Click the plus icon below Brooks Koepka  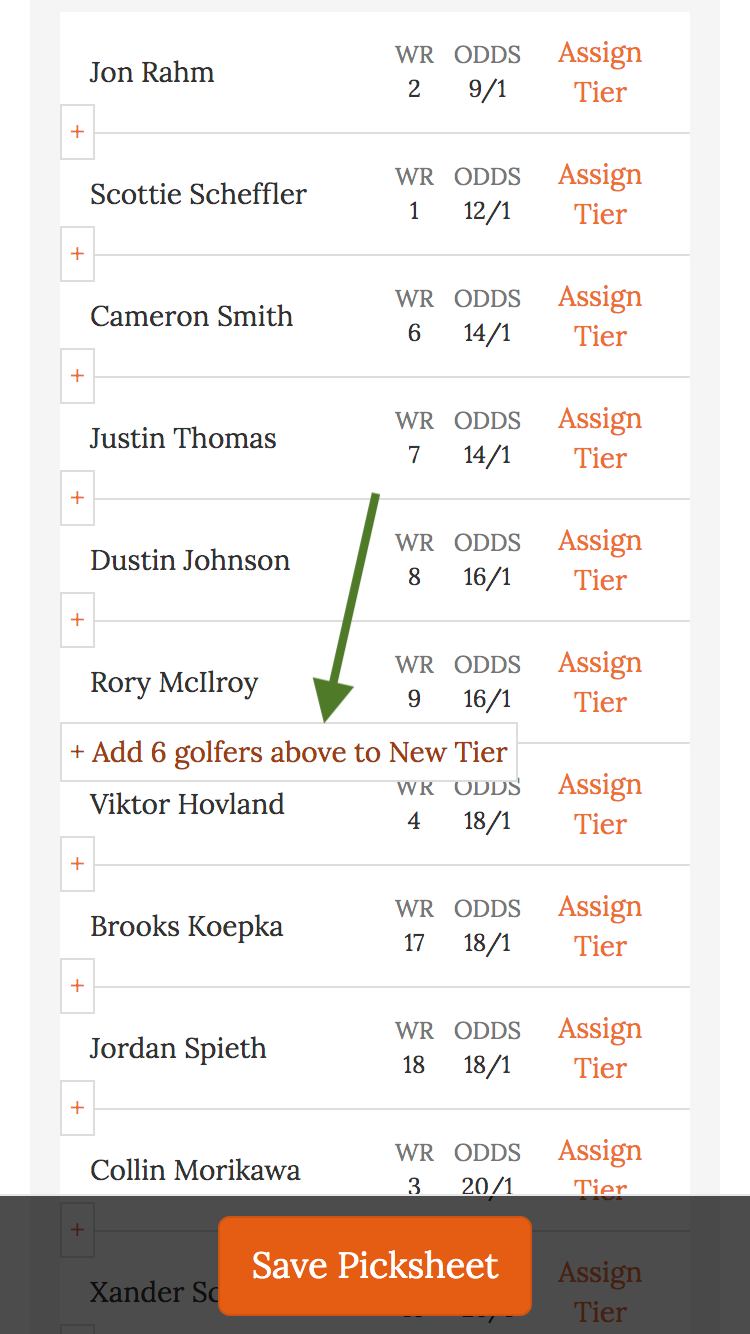click(x=77, y=986)
